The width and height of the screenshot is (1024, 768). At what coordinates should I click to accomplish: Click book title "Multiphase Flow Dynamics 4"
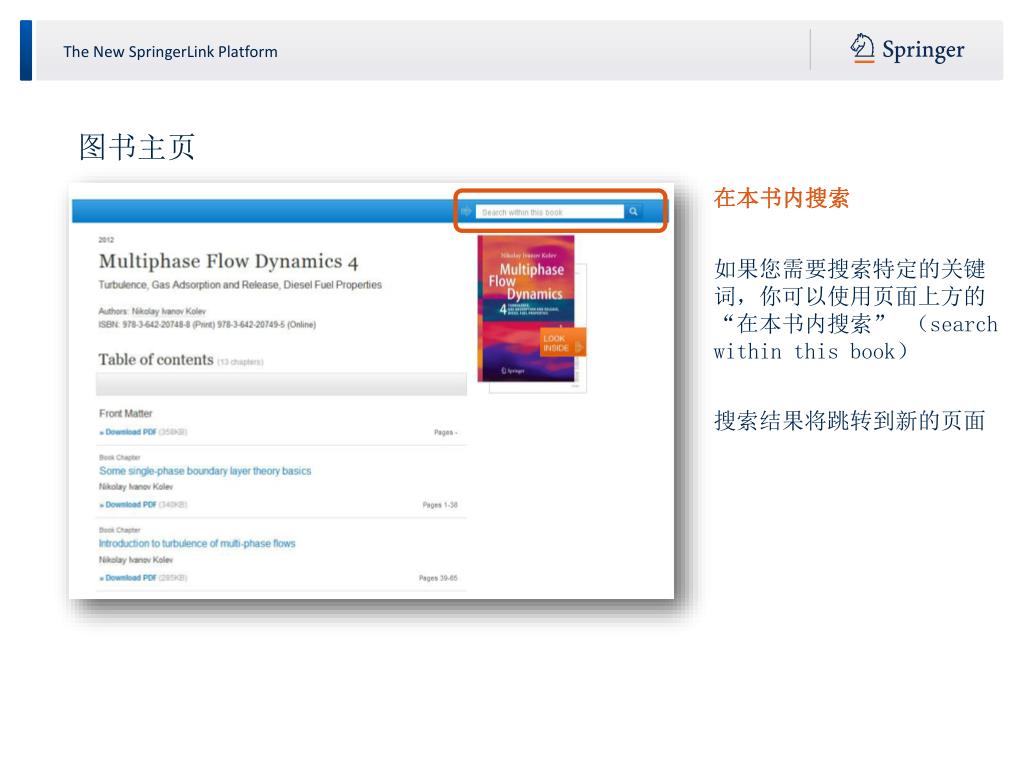tap(229, 262)
